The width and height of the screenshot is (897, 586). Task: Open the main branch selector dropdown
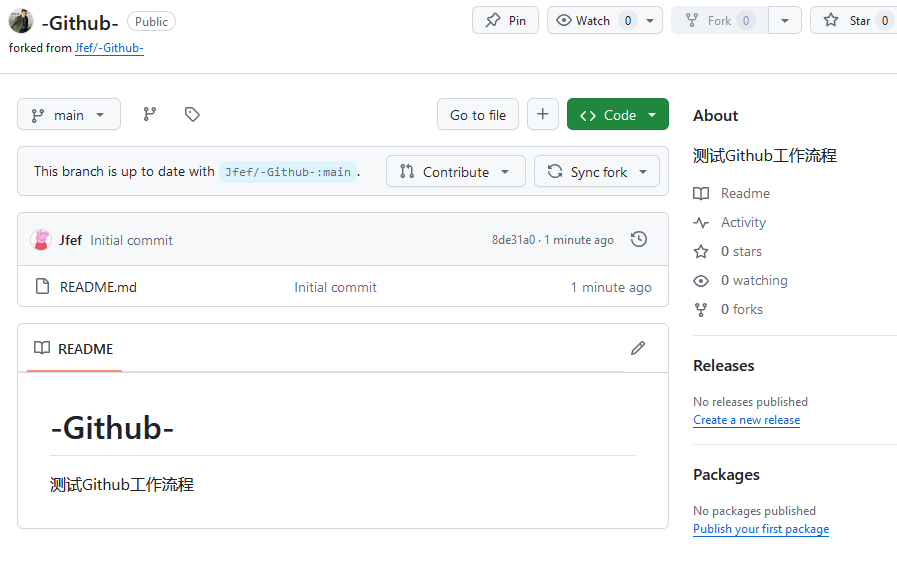(x=69, y=114)
